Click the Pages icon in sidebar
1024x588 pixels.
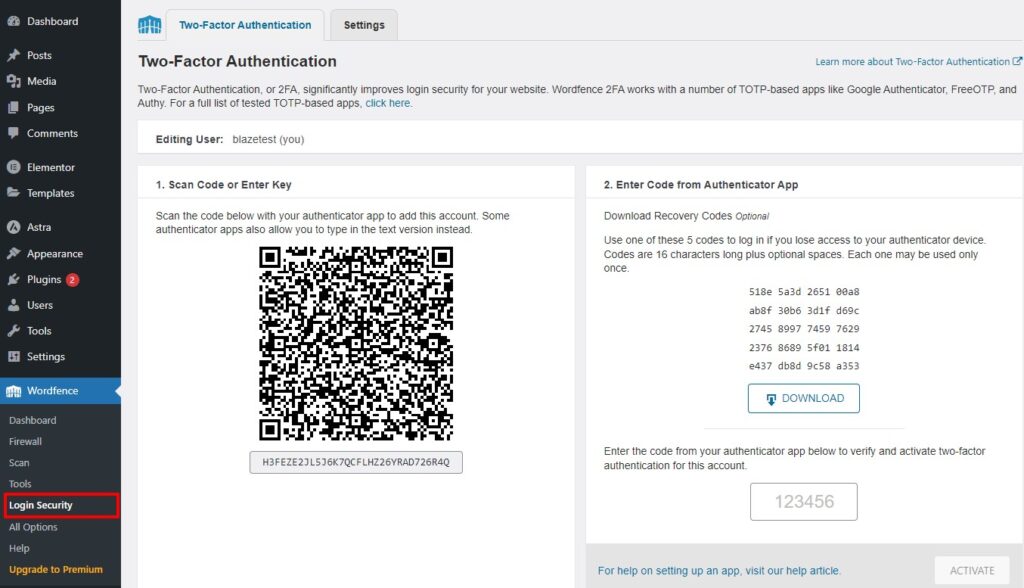13,107
